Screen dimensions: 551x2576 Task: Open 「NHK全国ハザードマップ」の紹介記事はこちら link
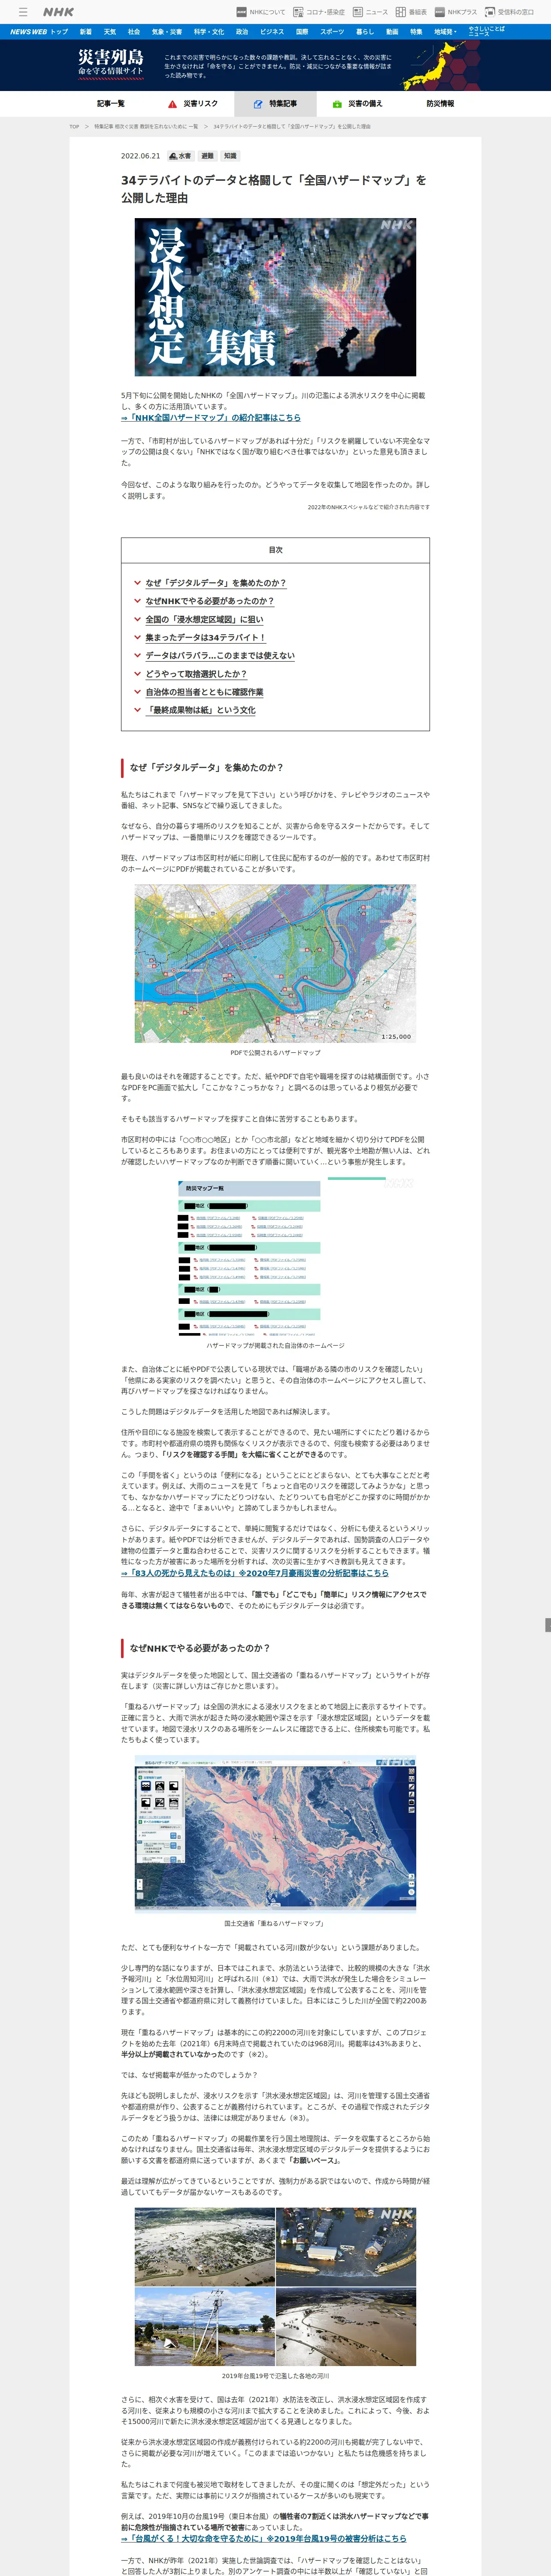click(x=211, y=418)
